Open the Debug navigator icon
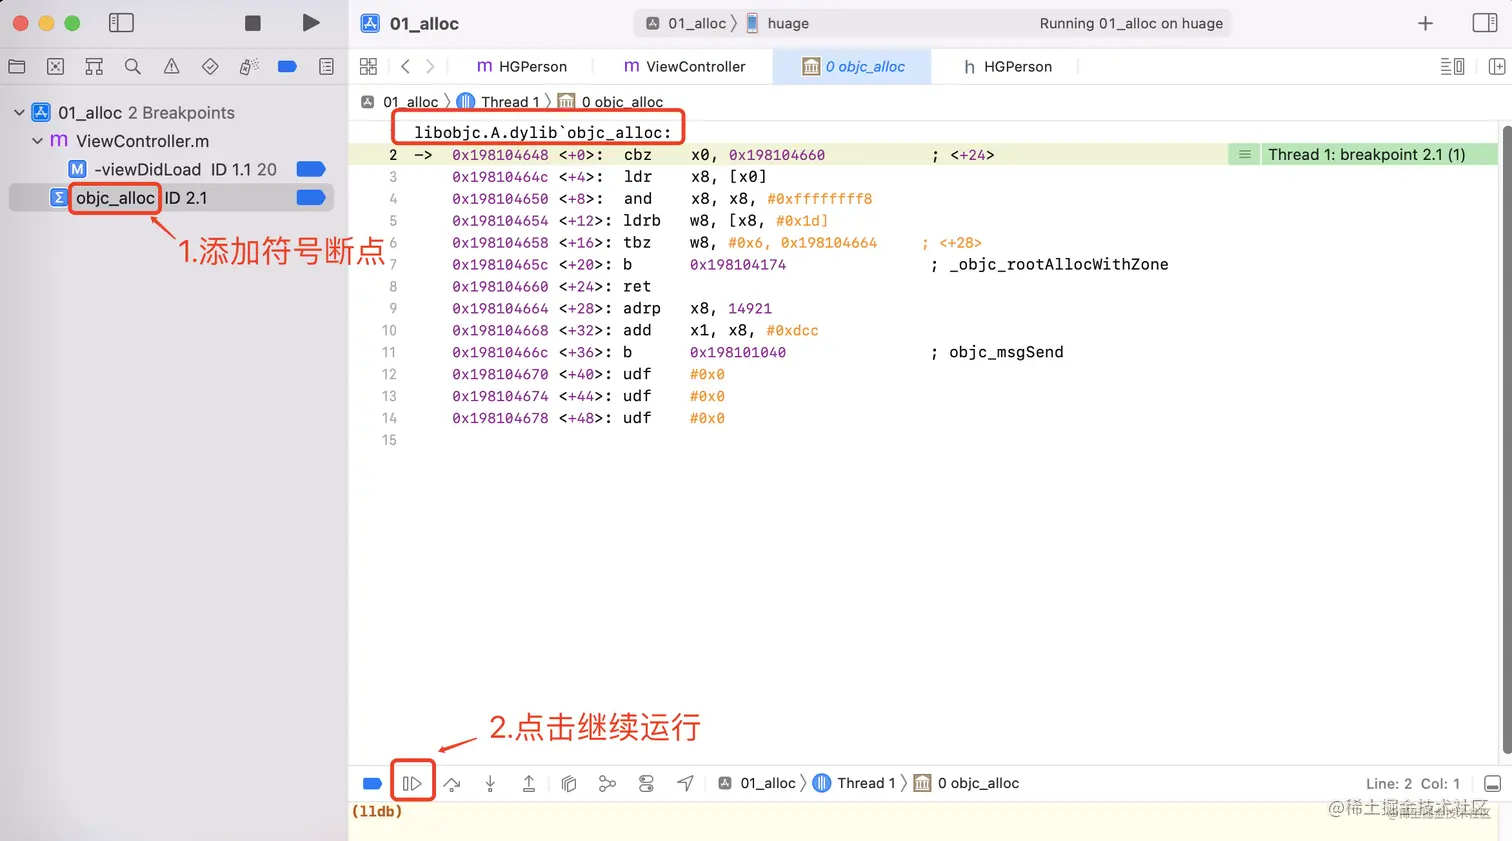 tap(249, 66)
